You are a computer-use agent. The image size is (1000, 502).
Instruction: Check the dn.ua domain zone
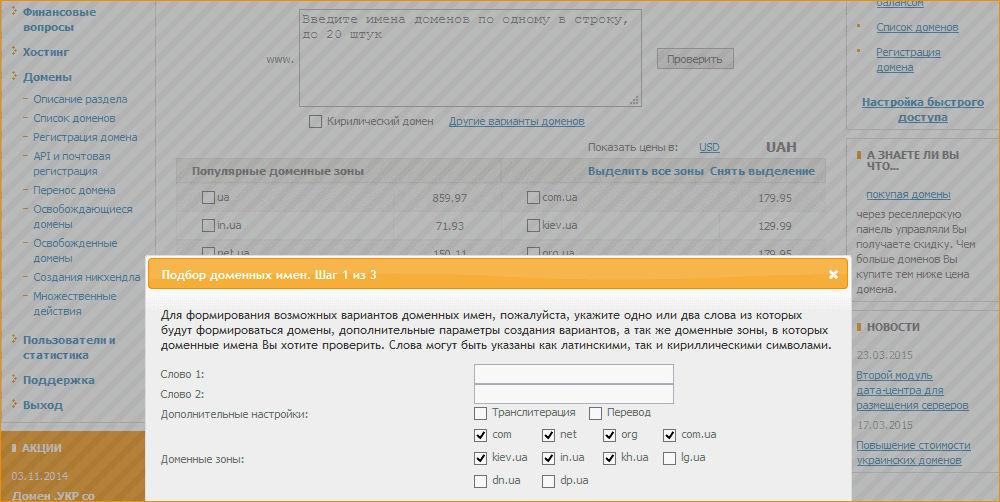[x=481, y=481]
